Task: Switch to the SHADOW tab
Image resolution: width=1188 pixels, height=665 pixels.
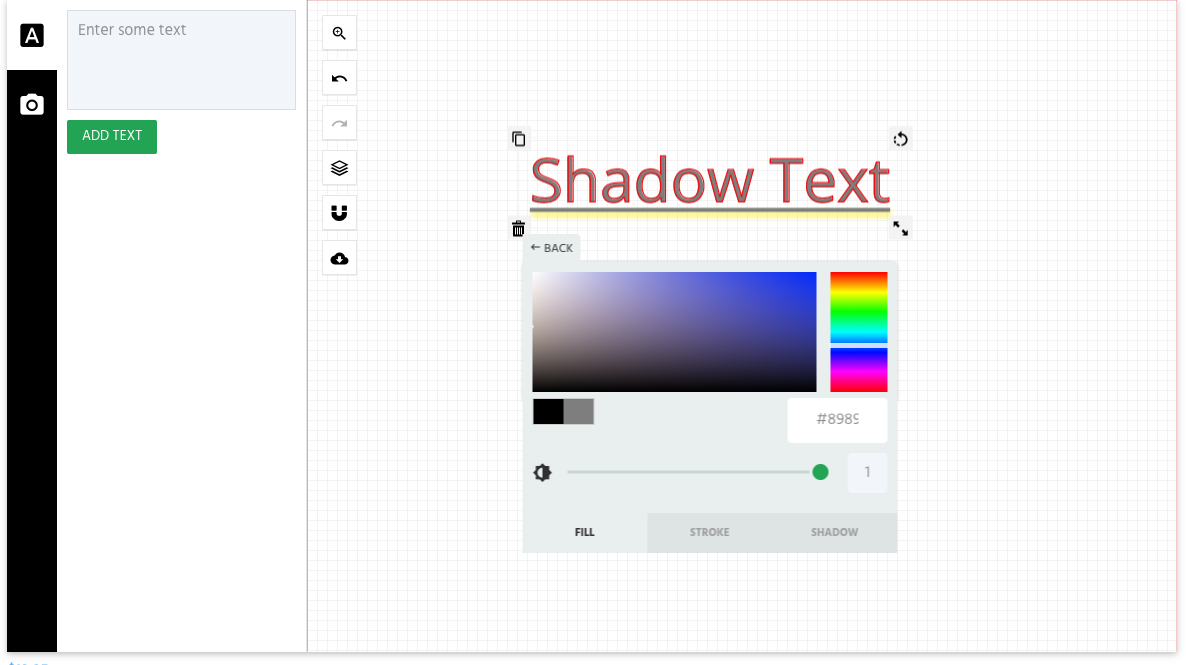Action: pos(835,532)
